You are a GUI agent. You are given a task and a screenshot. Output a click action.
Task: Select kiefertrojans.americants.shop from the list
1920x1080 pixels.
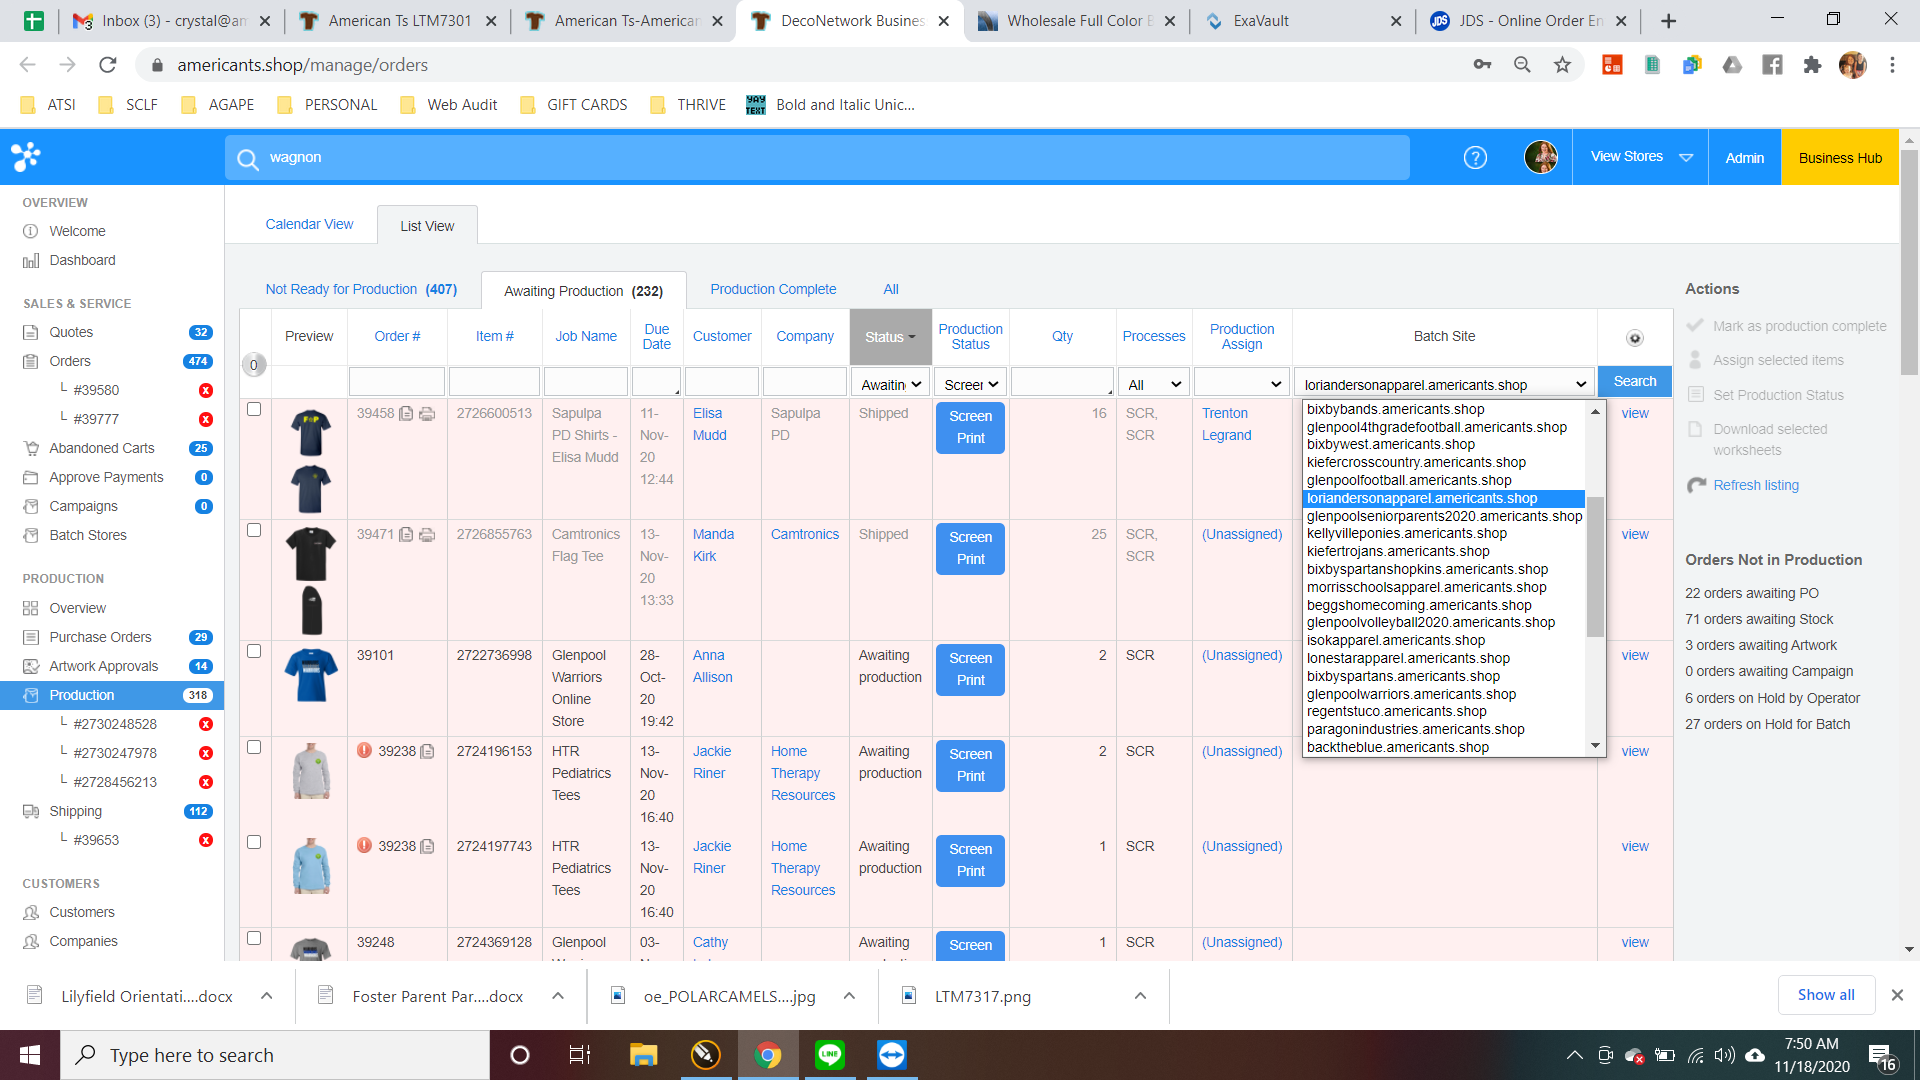click(1398, 551)
